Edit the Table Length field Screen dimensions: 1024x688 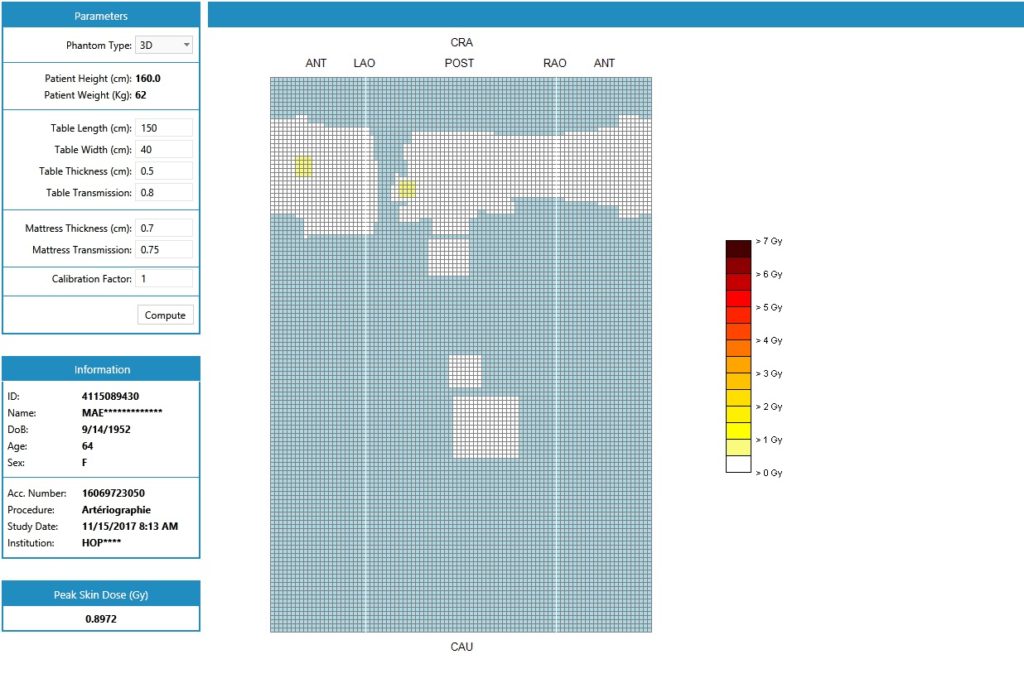[164, 128]
